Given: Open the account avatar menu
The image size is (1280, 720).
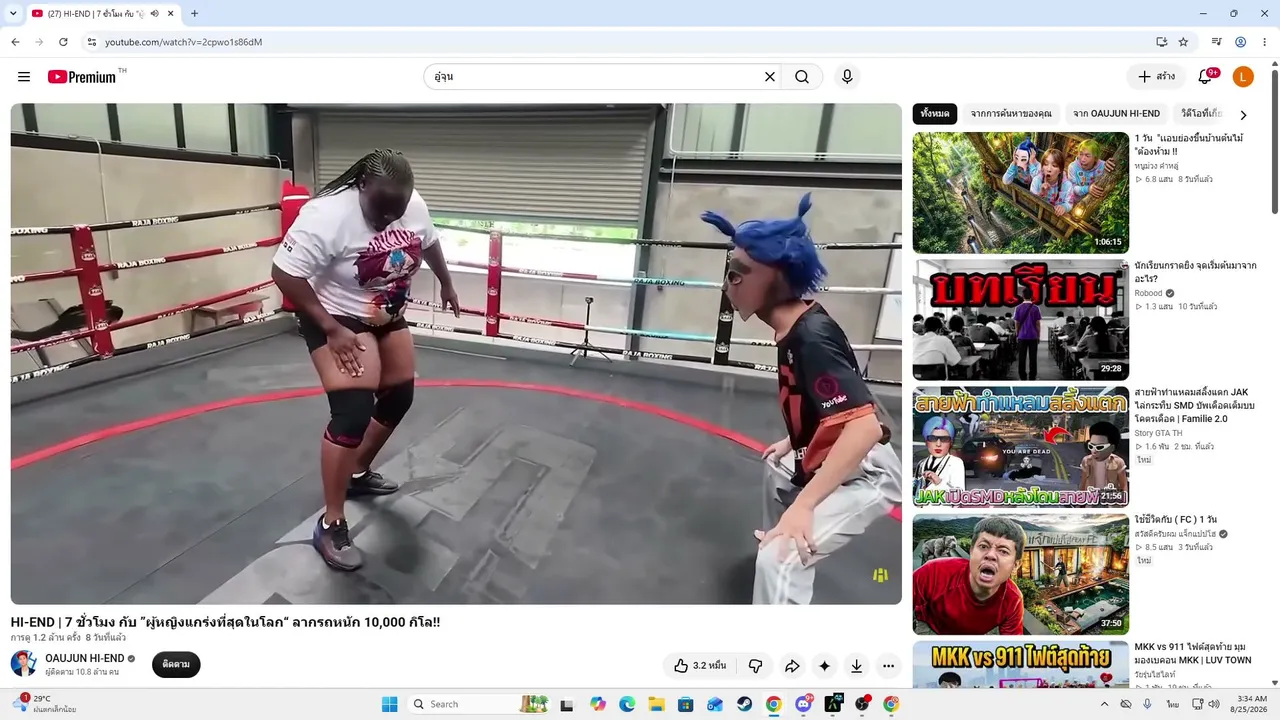Looking at the screenshot, I should (x=1243, y=77).
